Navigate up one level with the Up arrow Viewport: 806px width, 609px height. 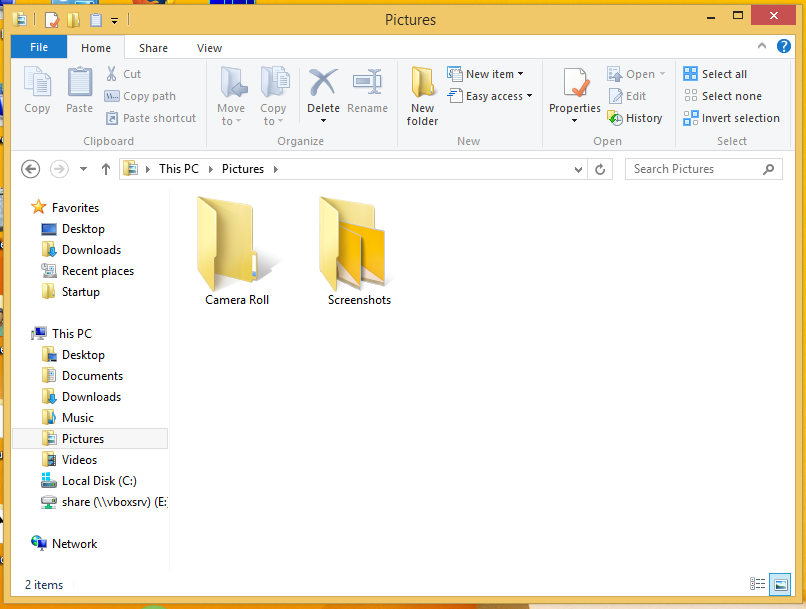(106, 168)
